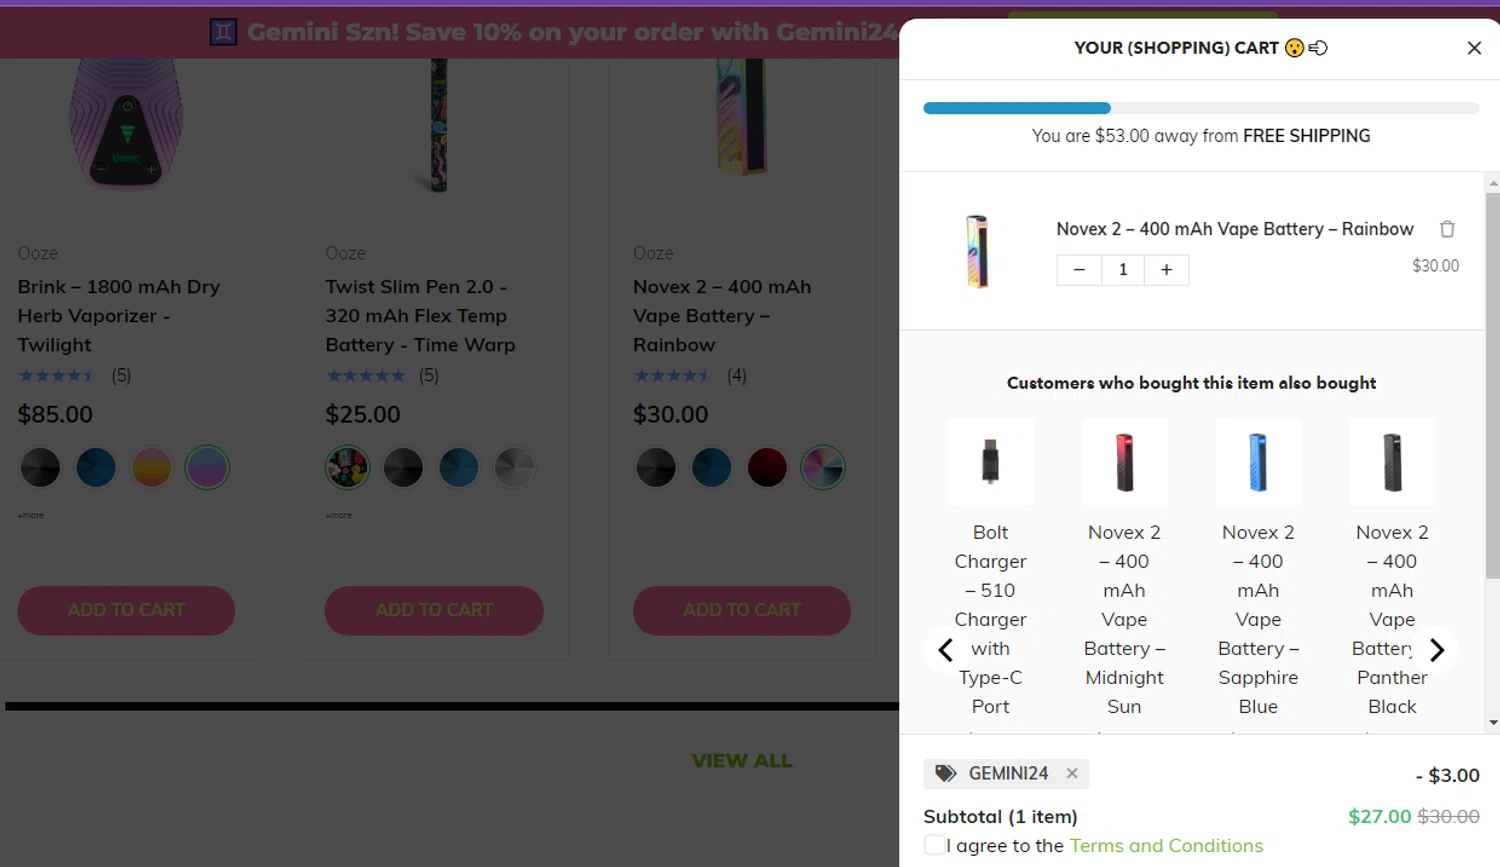Open the Terms and Conditions link
This screenshot has height=867, width=1500.
[1166, 845]
